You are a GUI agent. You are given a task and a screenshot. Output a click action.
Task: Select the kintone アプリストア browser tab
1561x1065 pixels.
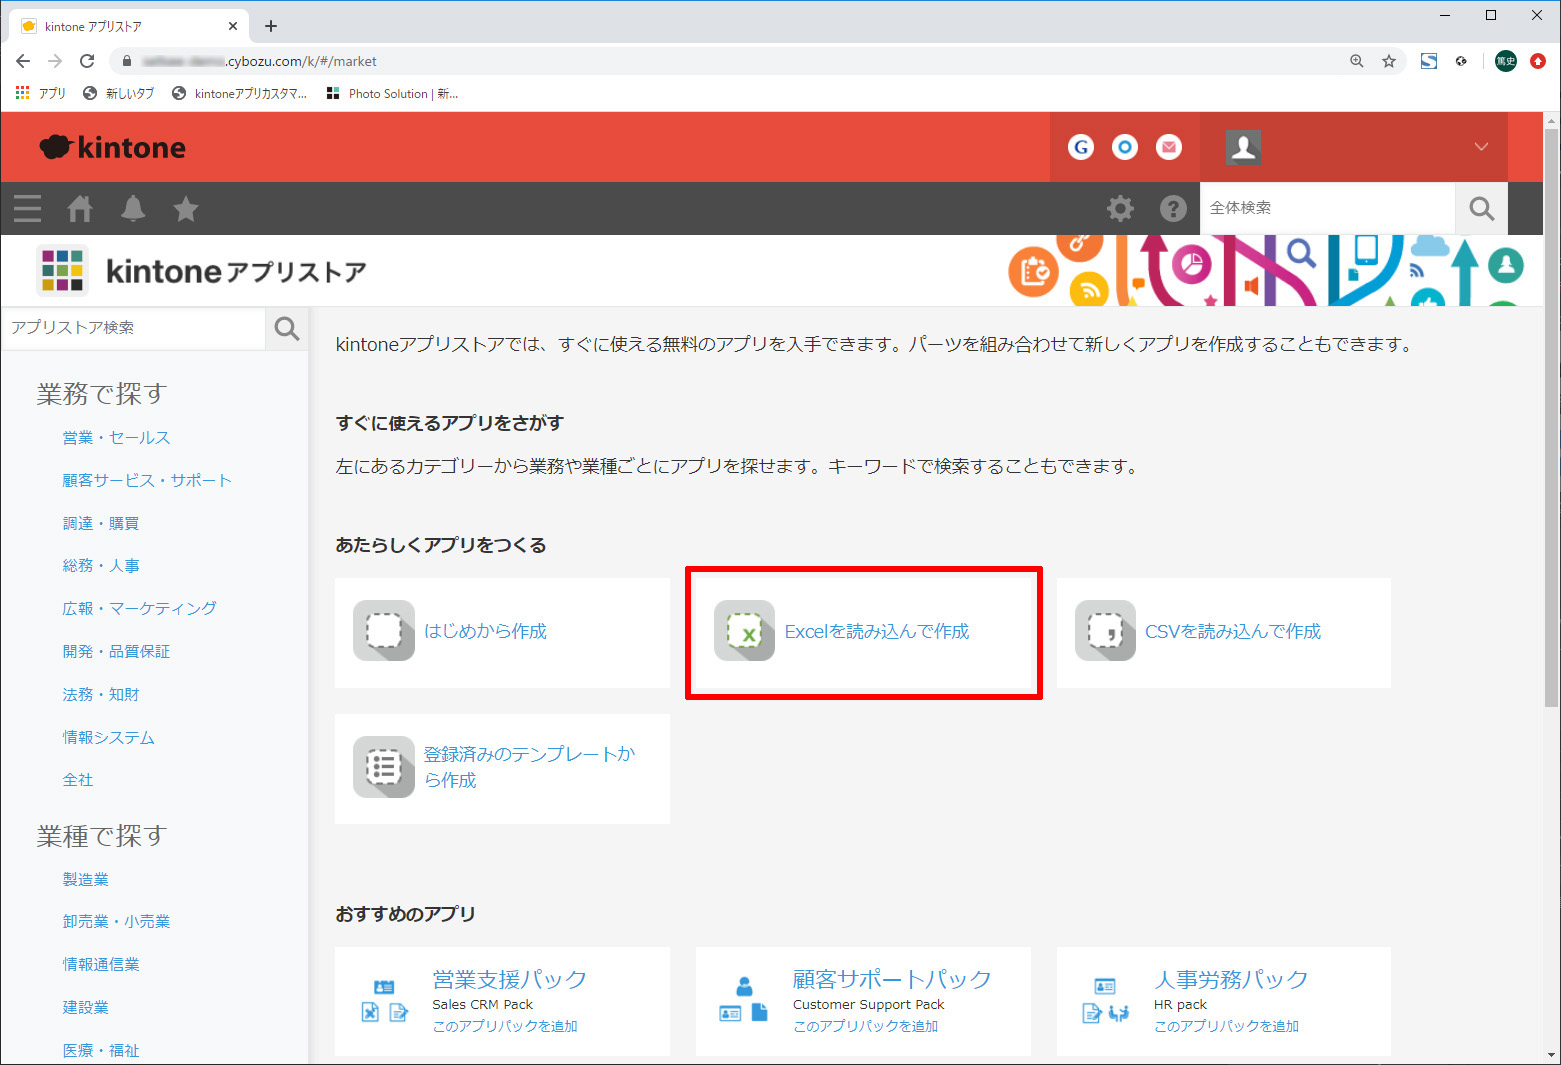[x=128, y=26]
